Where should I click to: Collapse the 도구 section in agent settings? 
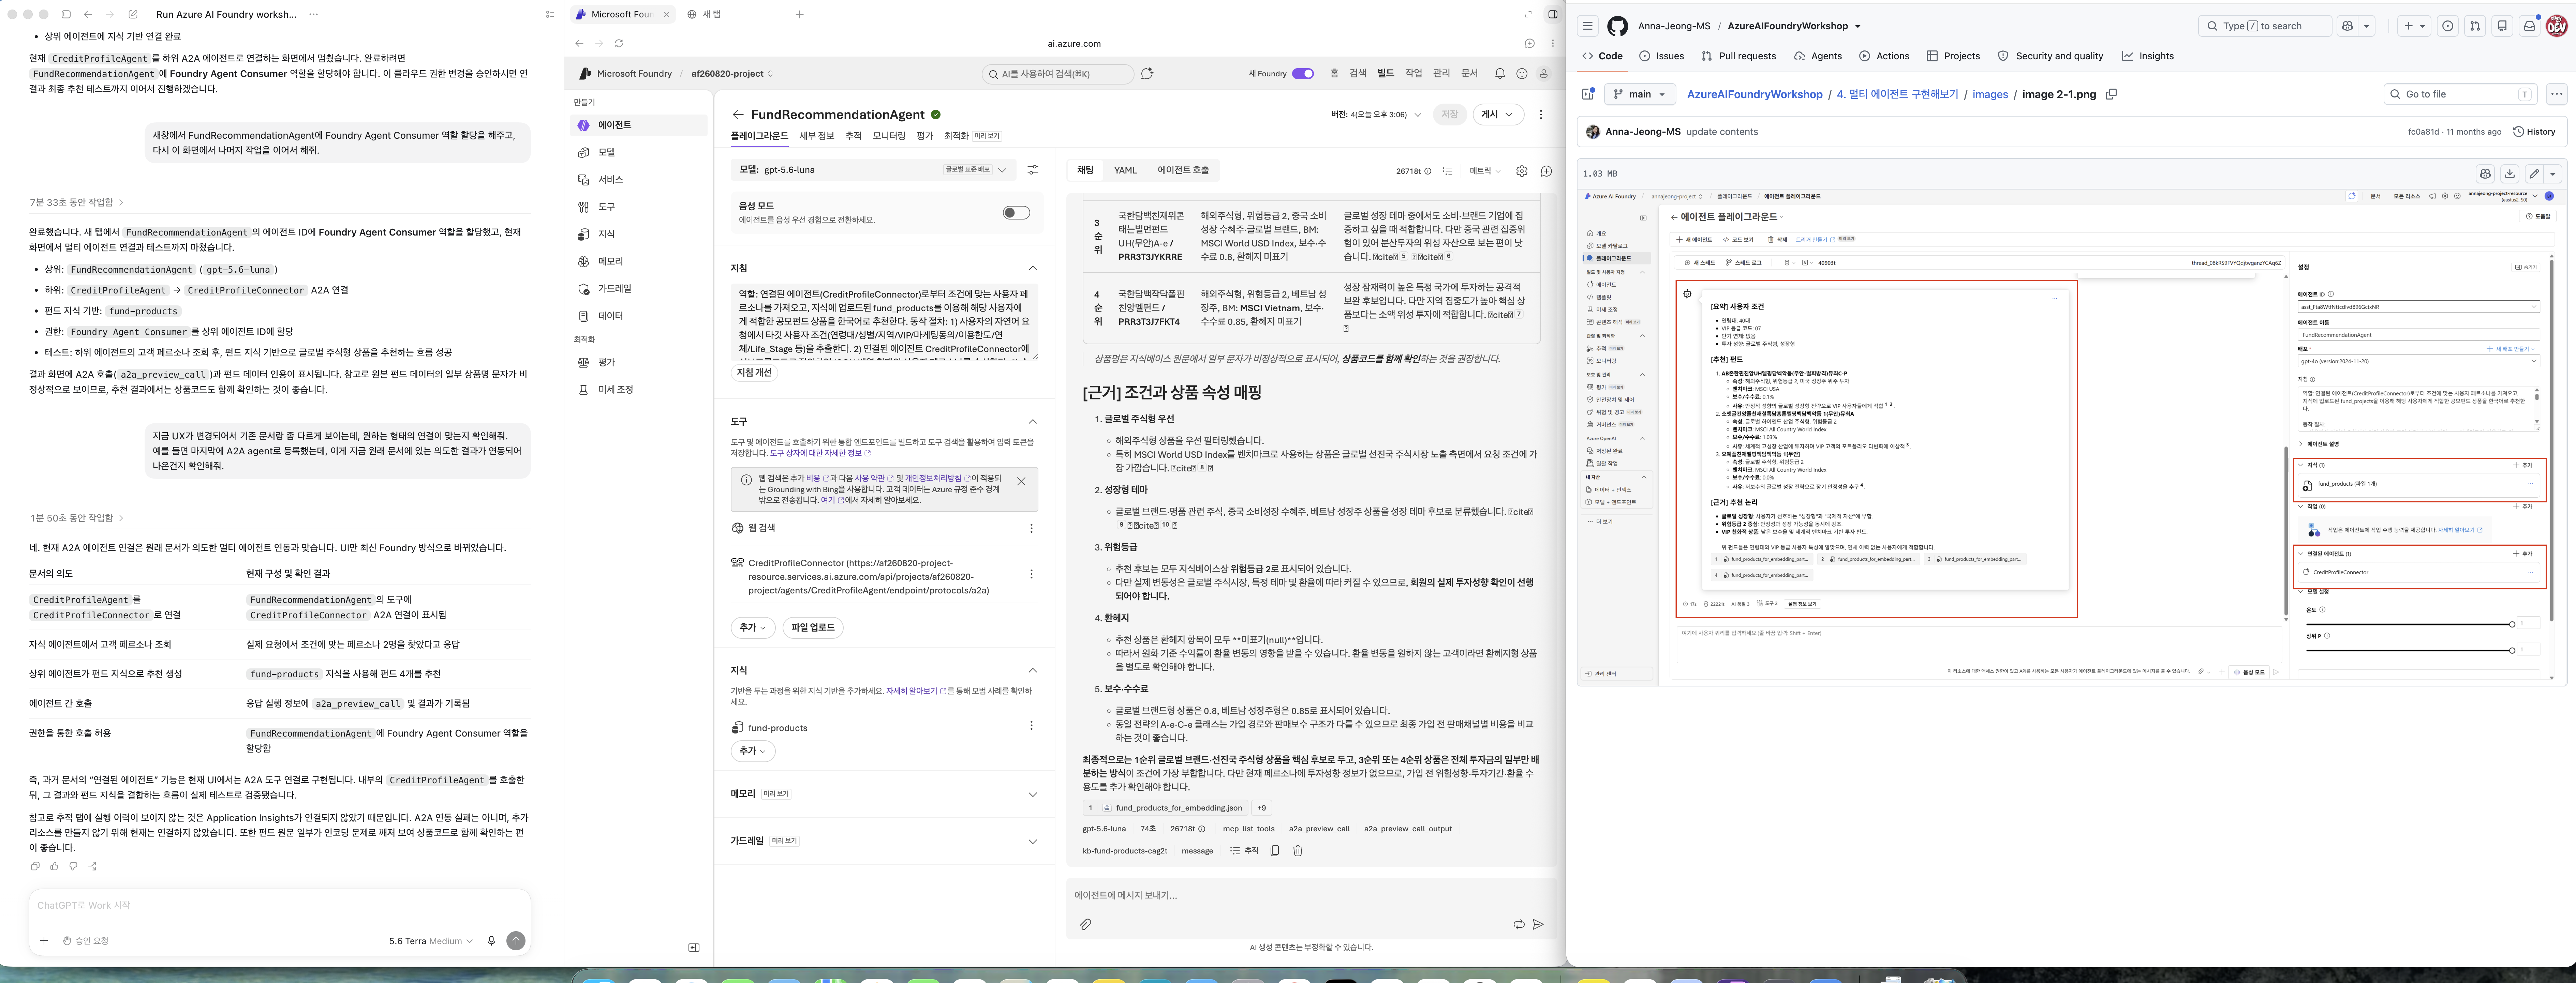(1033, 422)
